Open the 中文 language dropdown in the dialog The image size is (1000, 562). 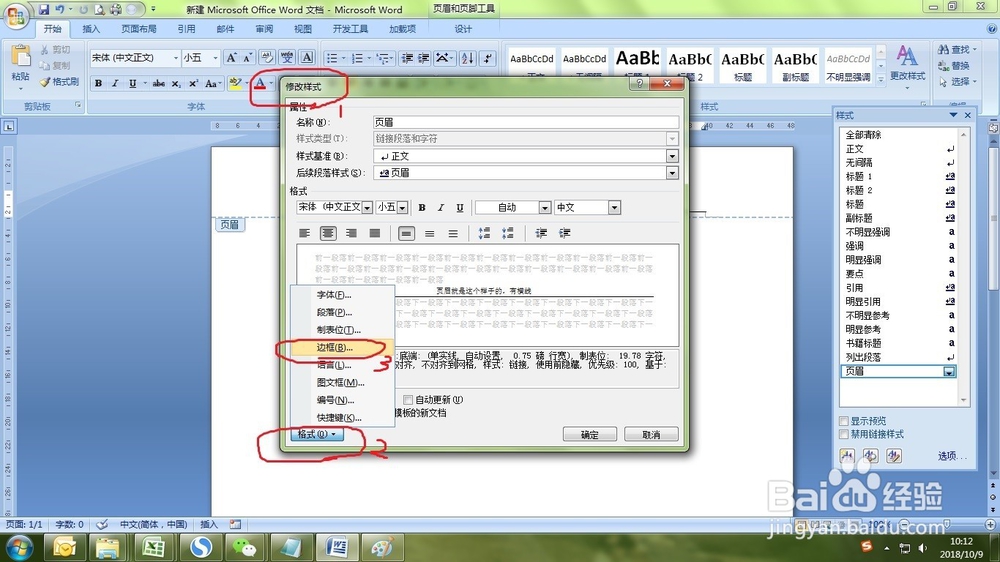(x=614, y=207)
